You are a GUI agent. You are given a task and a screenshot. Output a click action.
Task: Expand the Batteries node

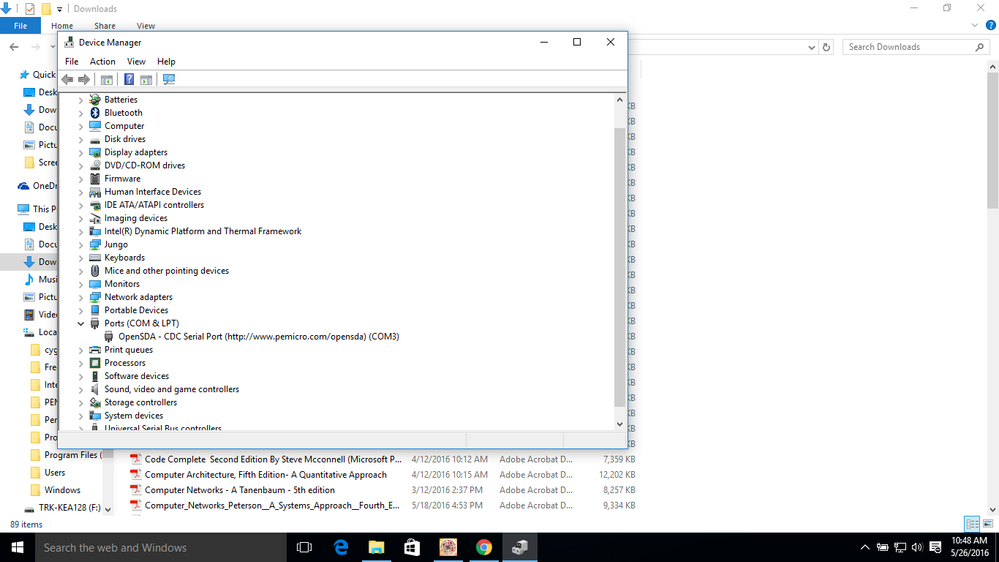tap(81, 100)
